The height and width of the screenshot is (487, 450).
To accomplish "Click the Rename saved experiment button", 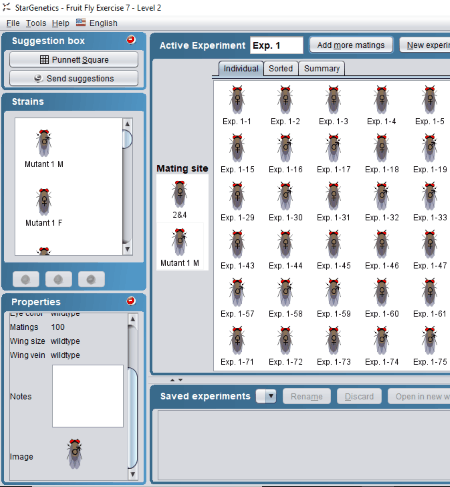I will (307, 396).
